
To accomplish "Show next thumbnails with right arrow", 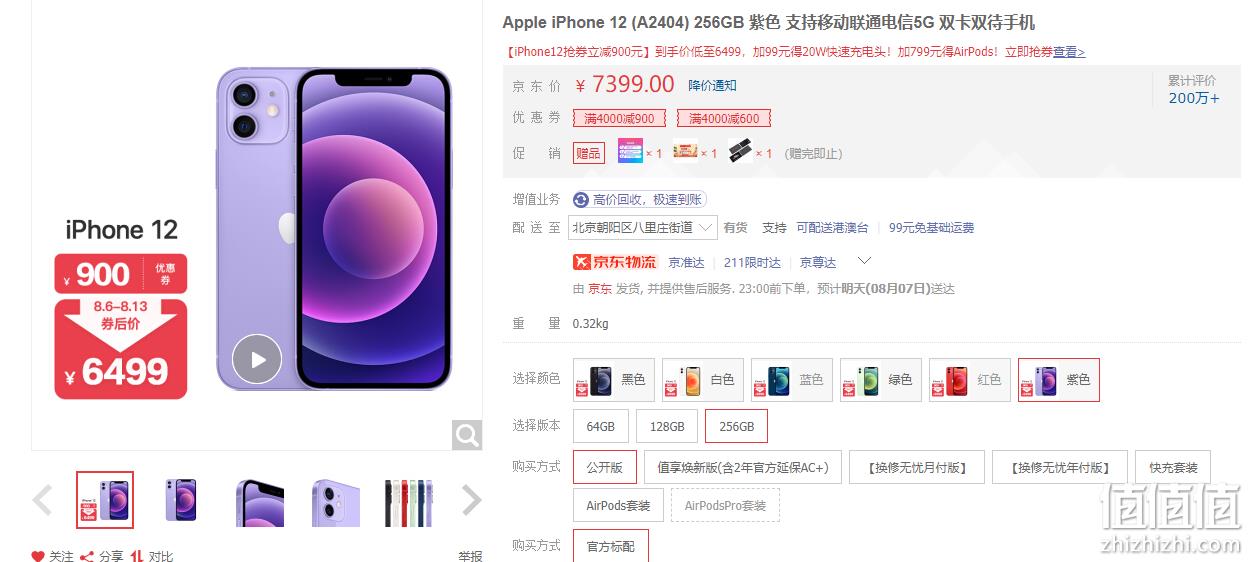I will [472, 500].
